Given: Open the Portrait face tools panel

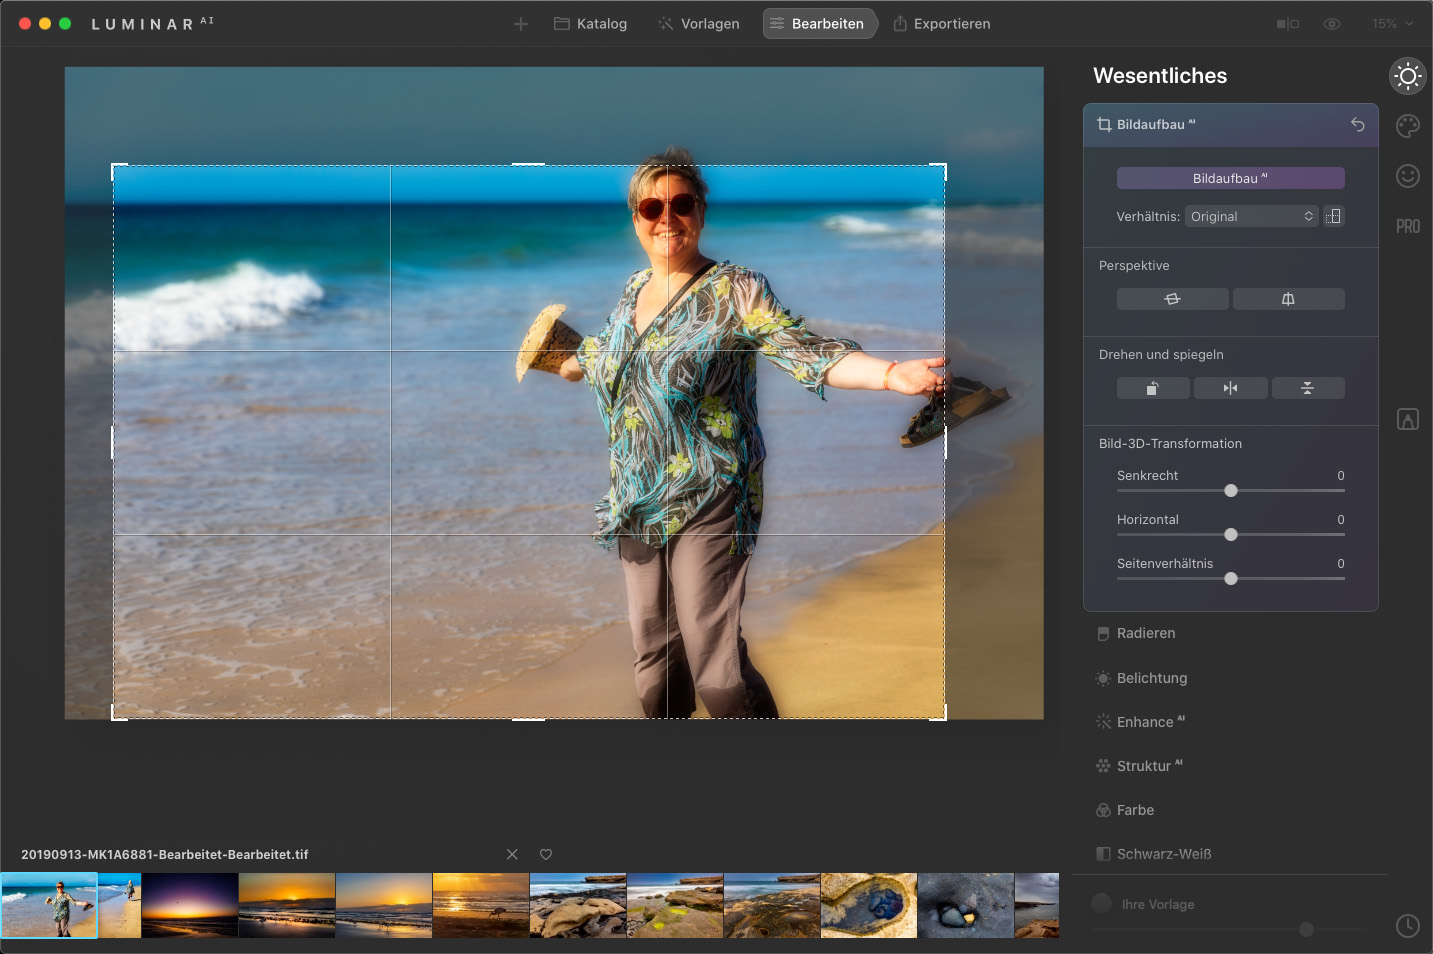Looking at the screenshot, I should tap(1407, 176).
